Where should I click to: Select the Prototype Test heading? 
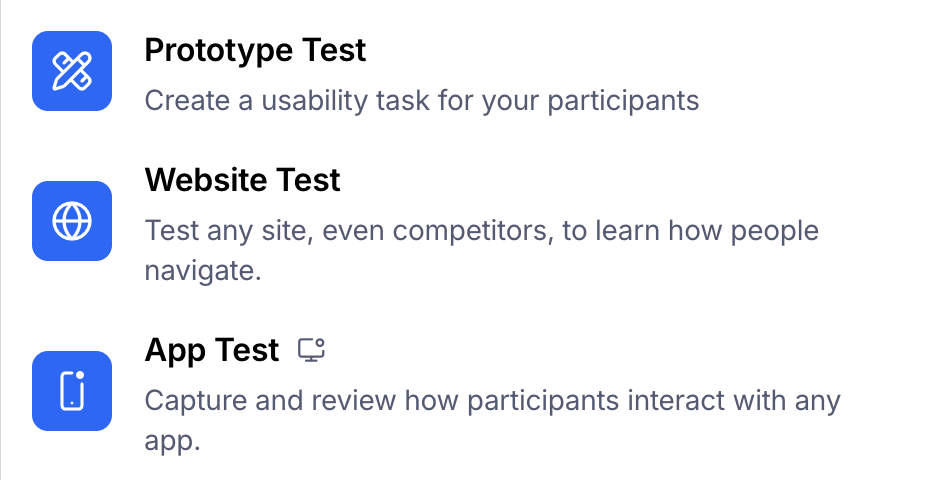(x=255, y=50)
